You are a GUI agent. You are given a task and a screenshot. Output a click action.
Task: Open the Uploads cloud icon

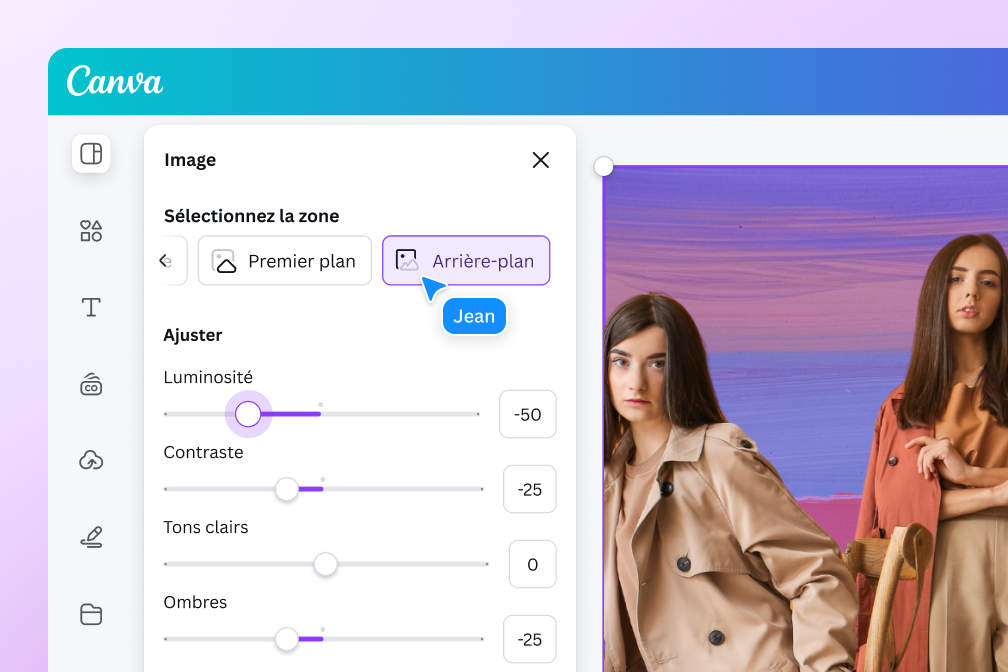[91, 460]
